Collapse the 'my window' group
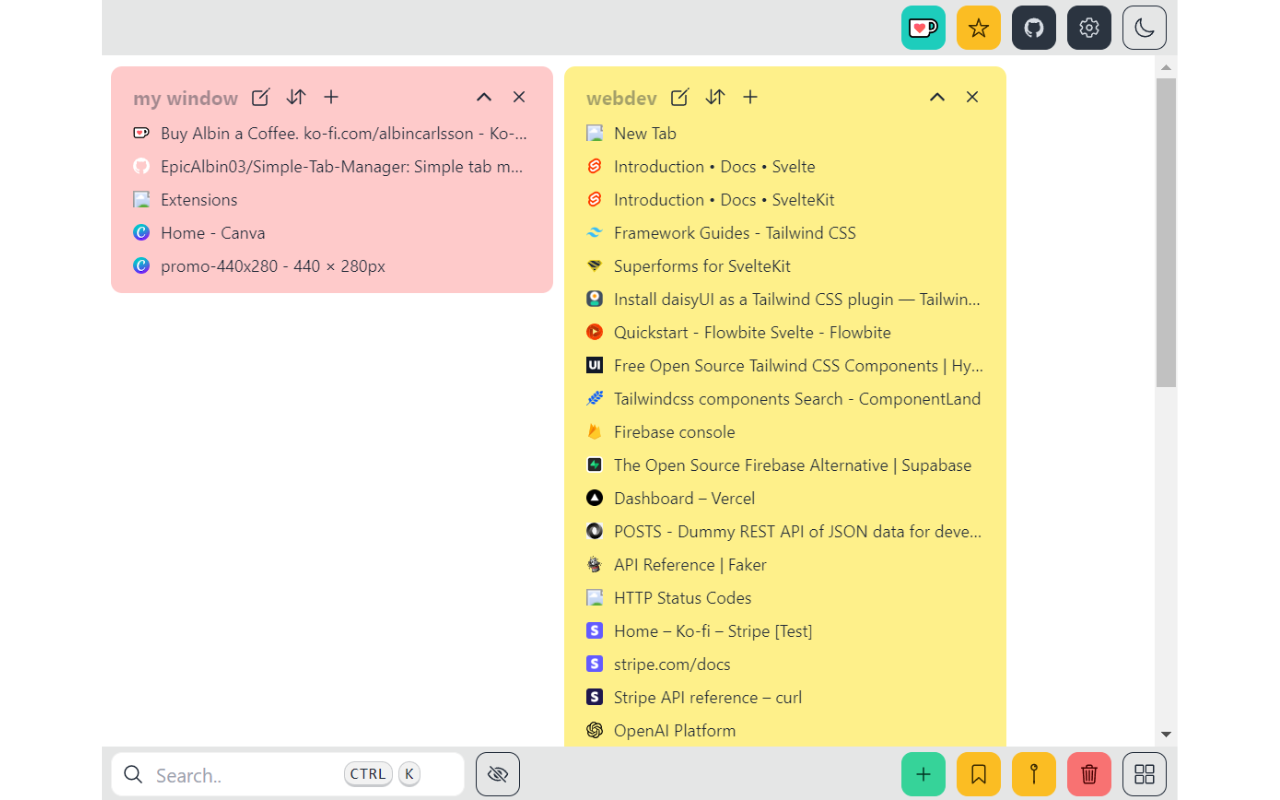Image resolution: width=1280 pixels, height=800 pixels. pos(484,97)
